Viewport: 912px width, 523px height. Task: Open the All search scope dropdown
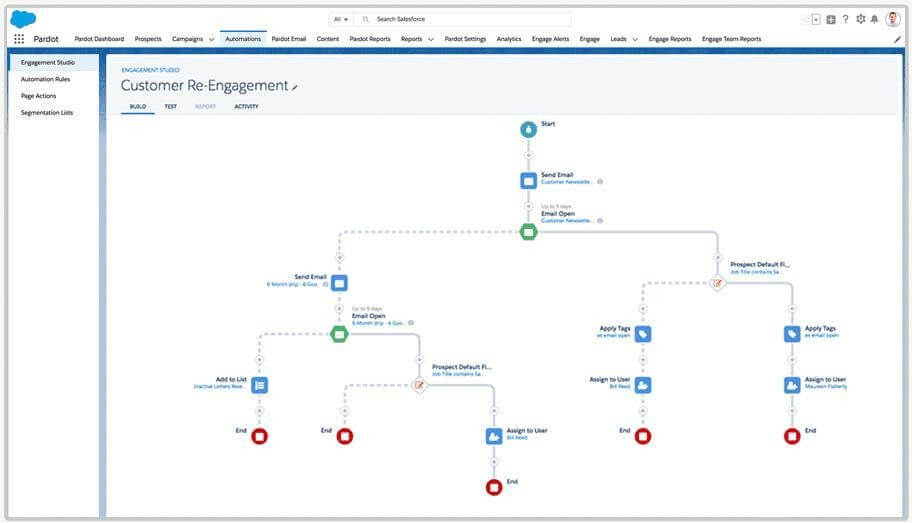340,19
